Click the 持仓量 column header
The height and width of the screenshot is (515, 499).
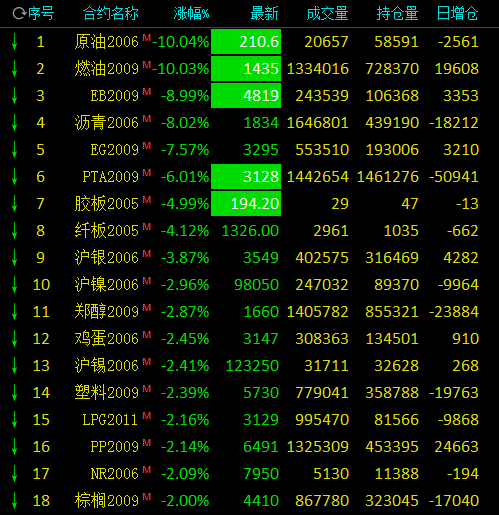(x=397, y=14)
